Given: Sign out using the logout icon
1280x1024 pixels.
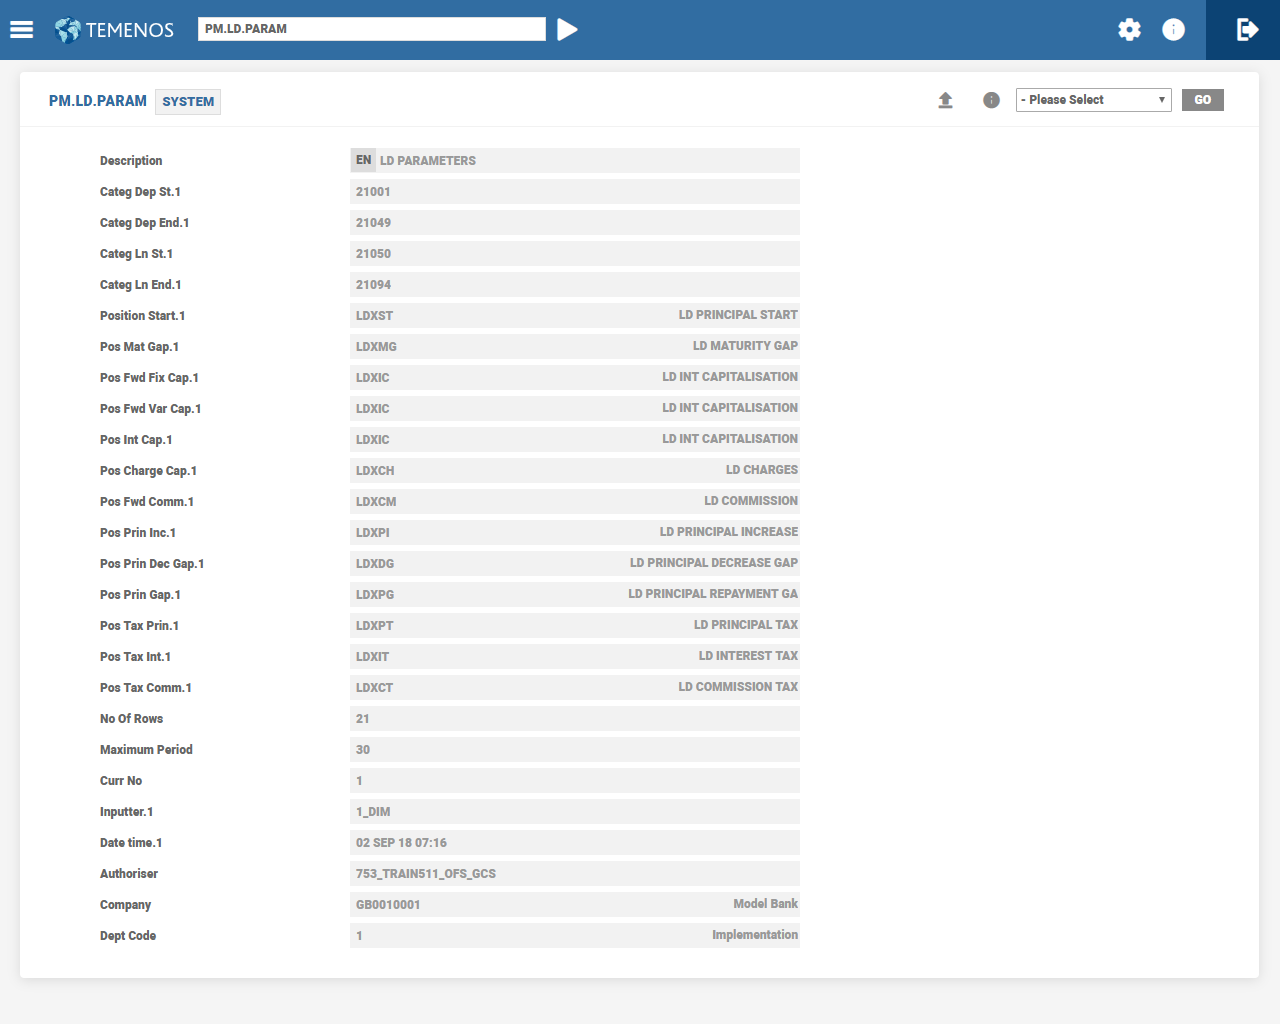Looking at the screenshot, I should click(1246, 30).
